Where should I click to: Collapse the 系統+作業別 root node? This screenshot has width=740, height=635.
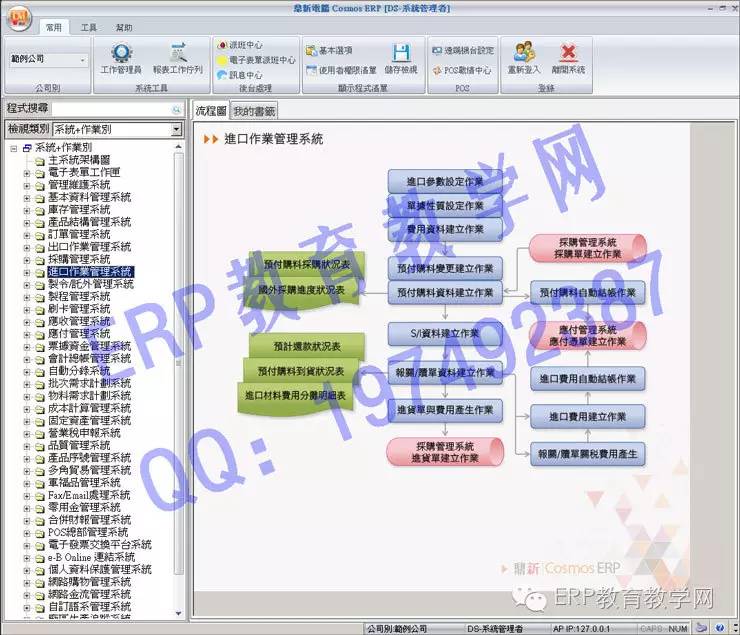click(13, 148)
